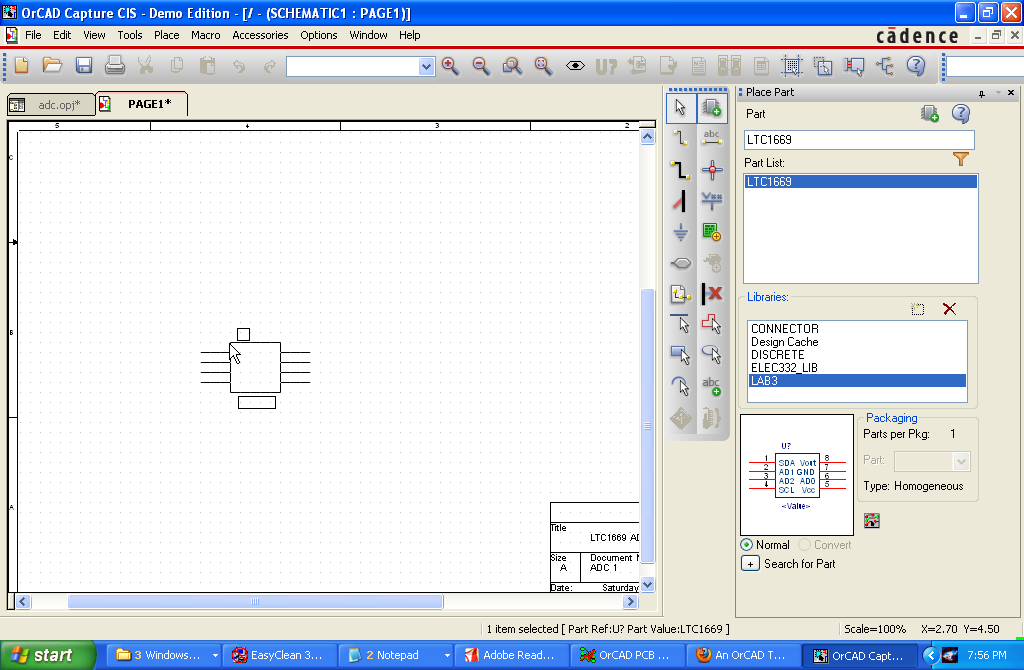Click the part filter funnel icon
Image resolution: width=1024 pixels, height=670 pixels.
tap(960, 159)
